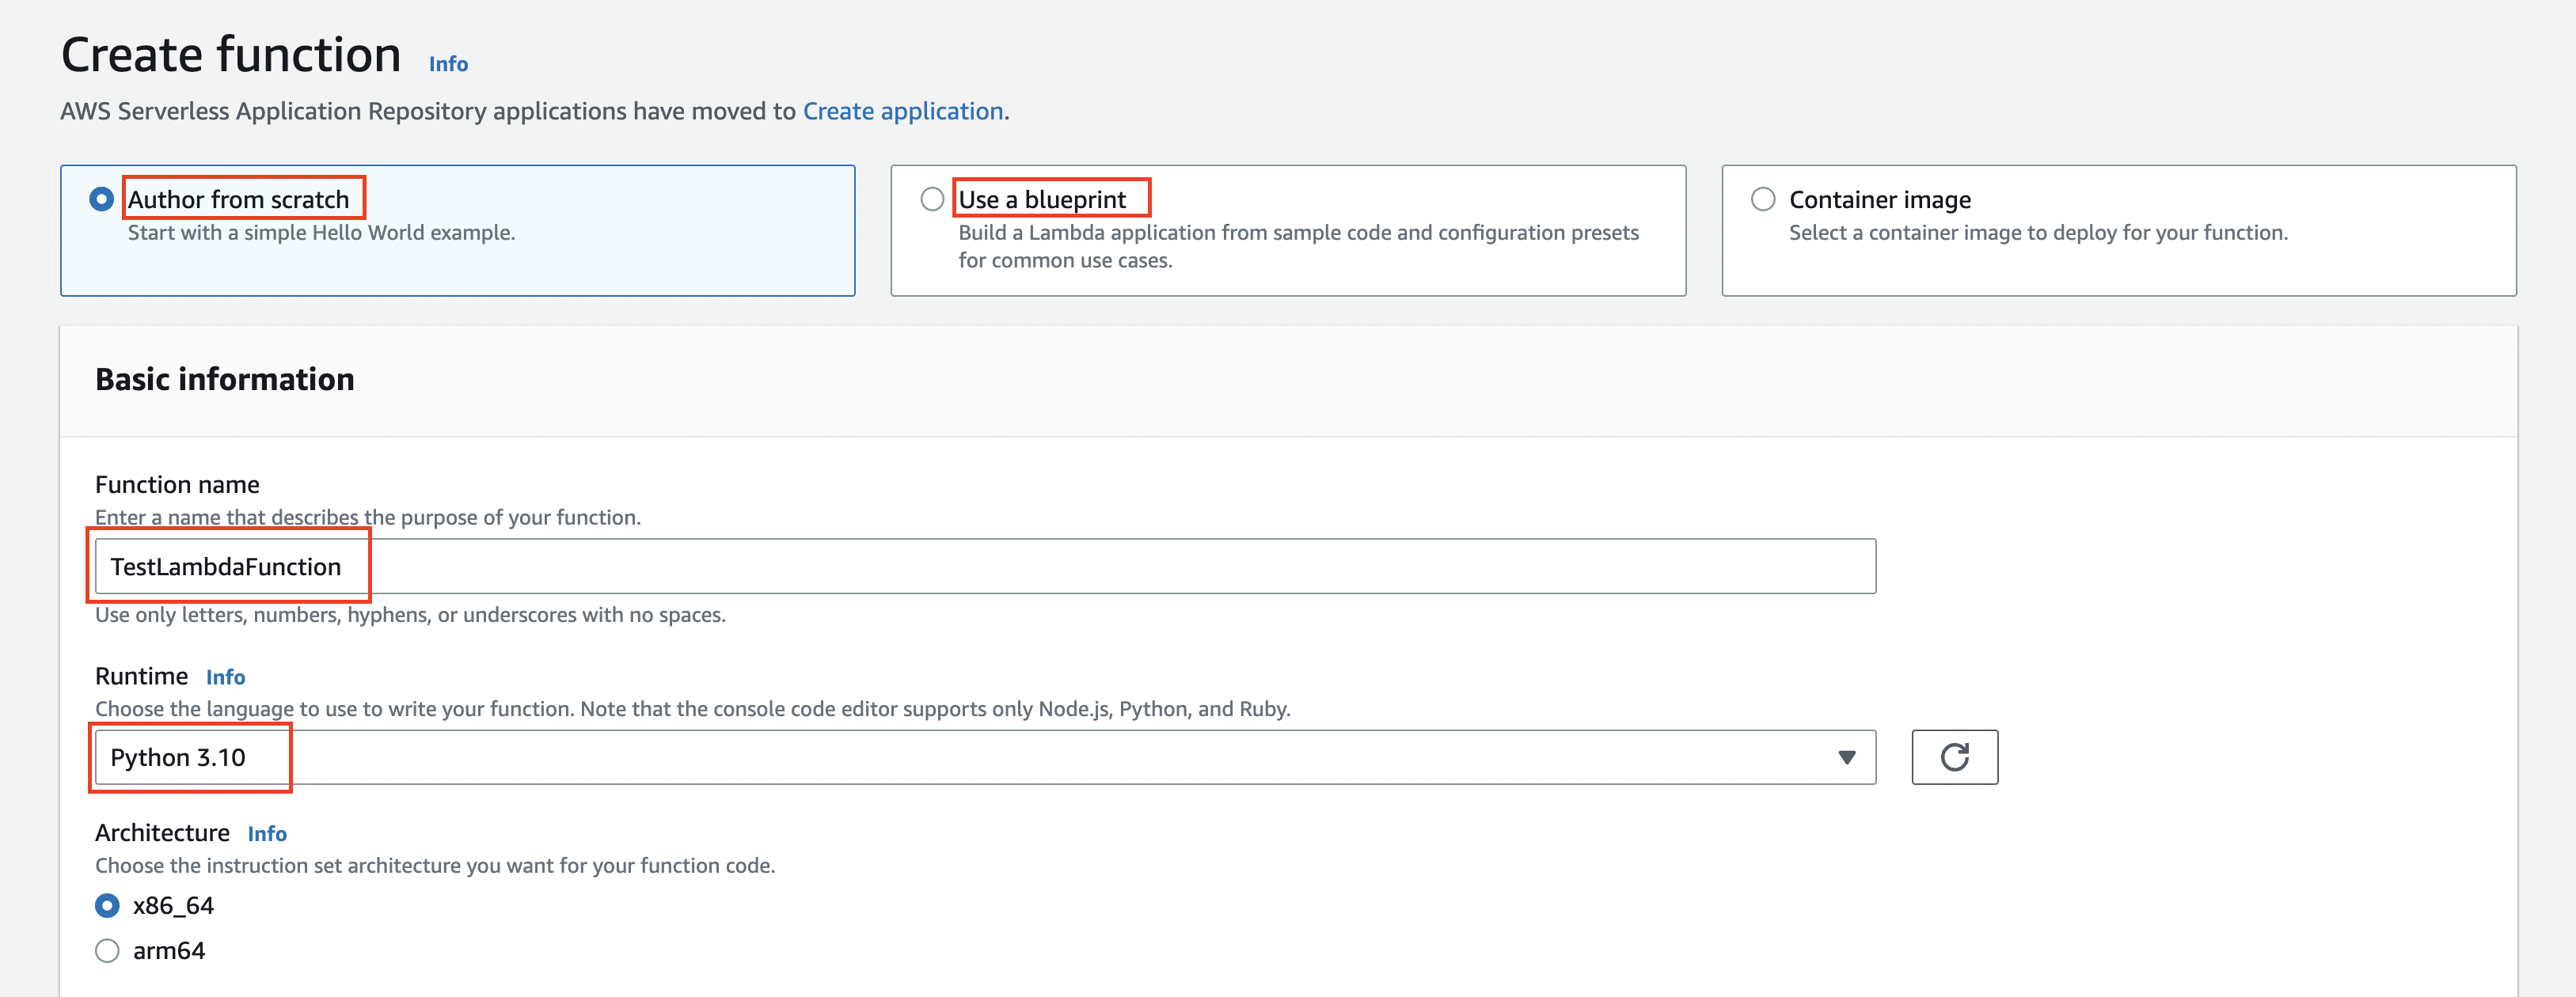Click the 'Select a container image to deploy' description
This screenshot has width=2576, height=997.
coord(2038,232)
